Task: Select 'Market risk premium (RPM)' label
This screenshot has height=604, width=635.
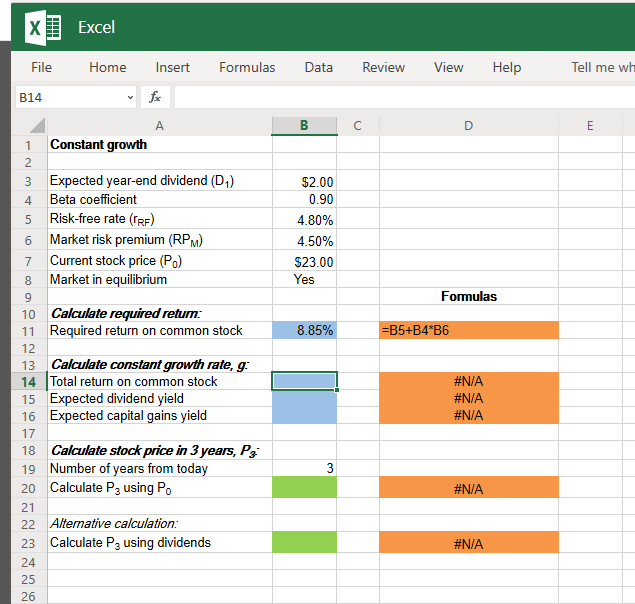Action: [x=160, y=240]
